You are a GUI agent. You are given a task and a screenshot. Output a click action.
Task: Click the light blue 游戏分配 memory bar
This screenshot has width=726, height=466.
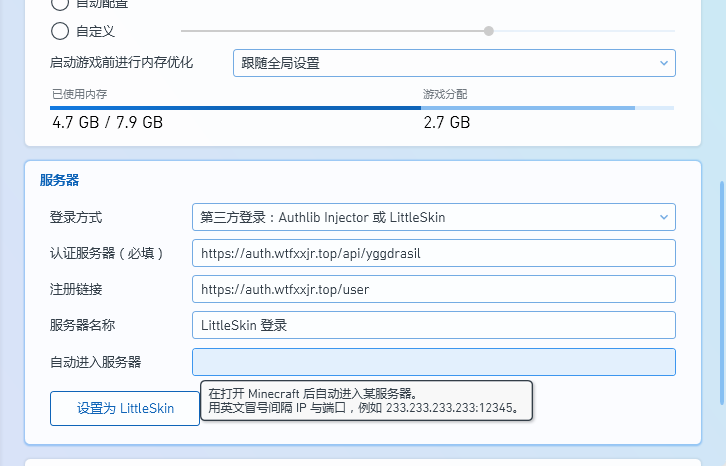tap(527, 108)
